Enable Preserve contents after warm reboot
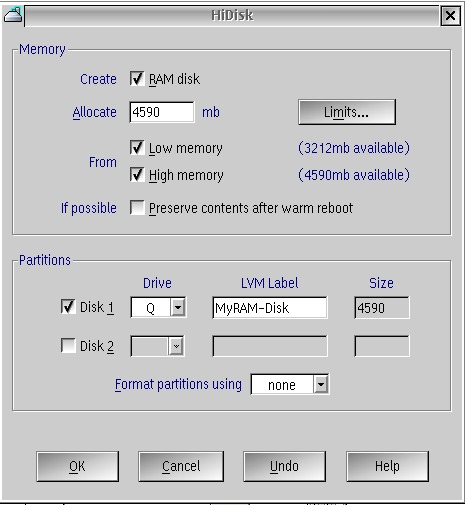This screenshot has height=505, width=465. coord(137,208)
